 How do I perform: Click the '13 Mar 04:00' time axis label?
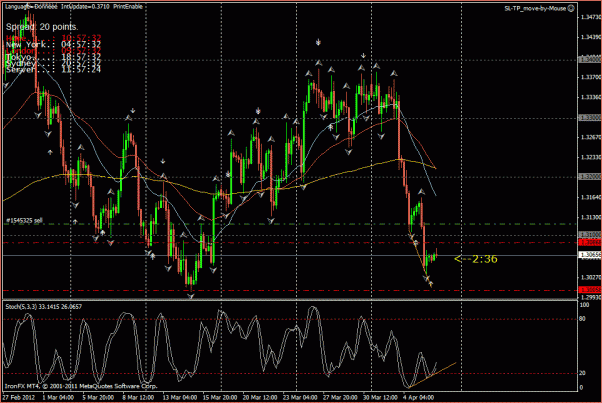180,397
